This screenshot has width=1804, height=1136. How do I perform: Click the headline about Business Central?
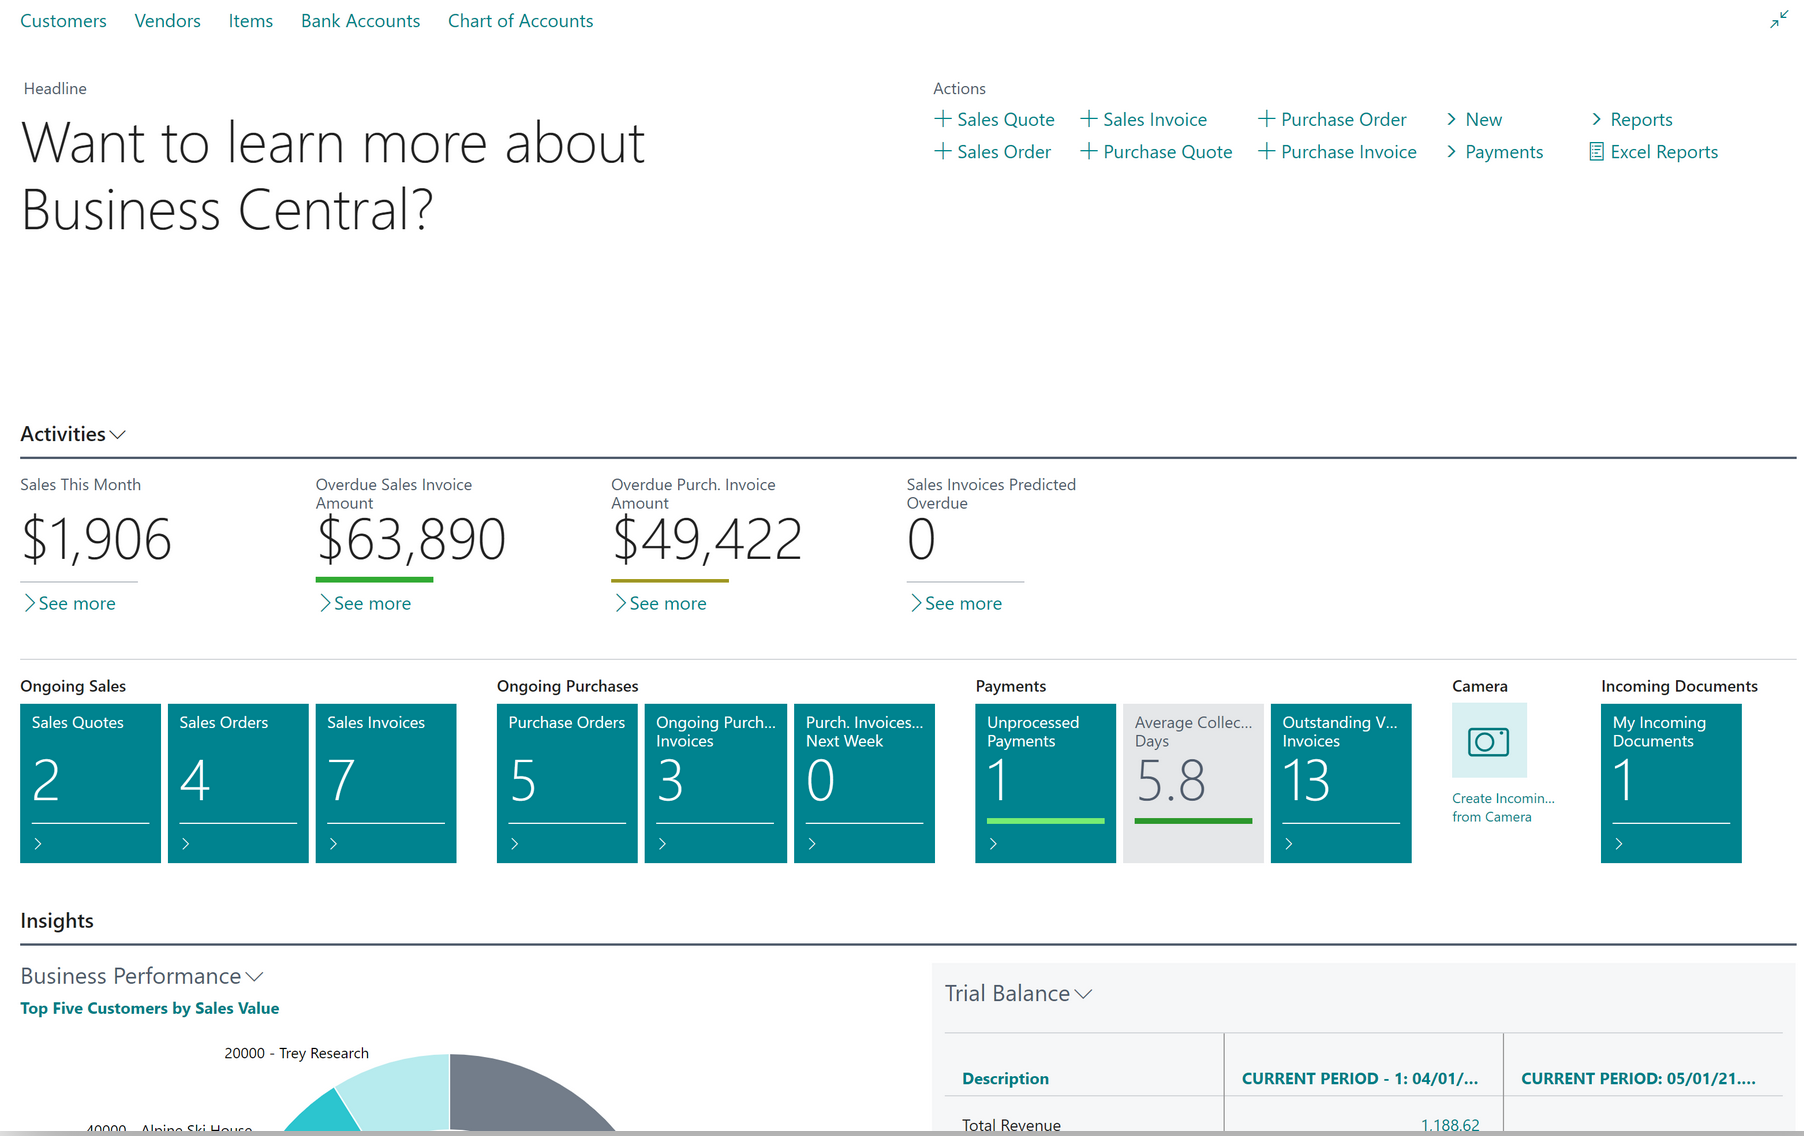point(333,176)
